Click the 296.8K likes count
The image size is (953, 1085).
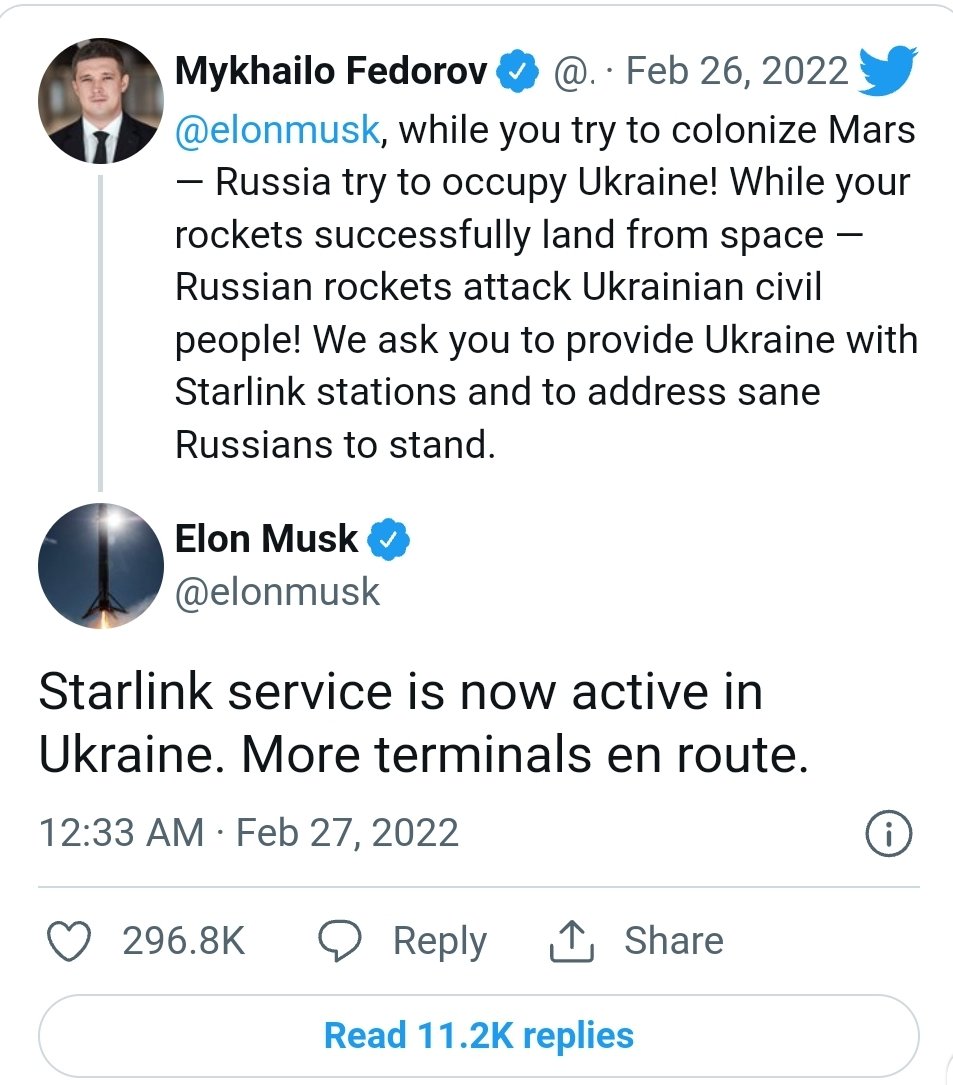click(x=184, y=941)
